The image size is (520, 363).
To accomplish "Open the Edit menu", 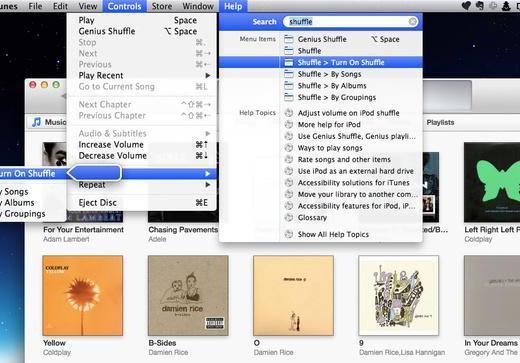I will pyautogui.click(x=60, y=6).
